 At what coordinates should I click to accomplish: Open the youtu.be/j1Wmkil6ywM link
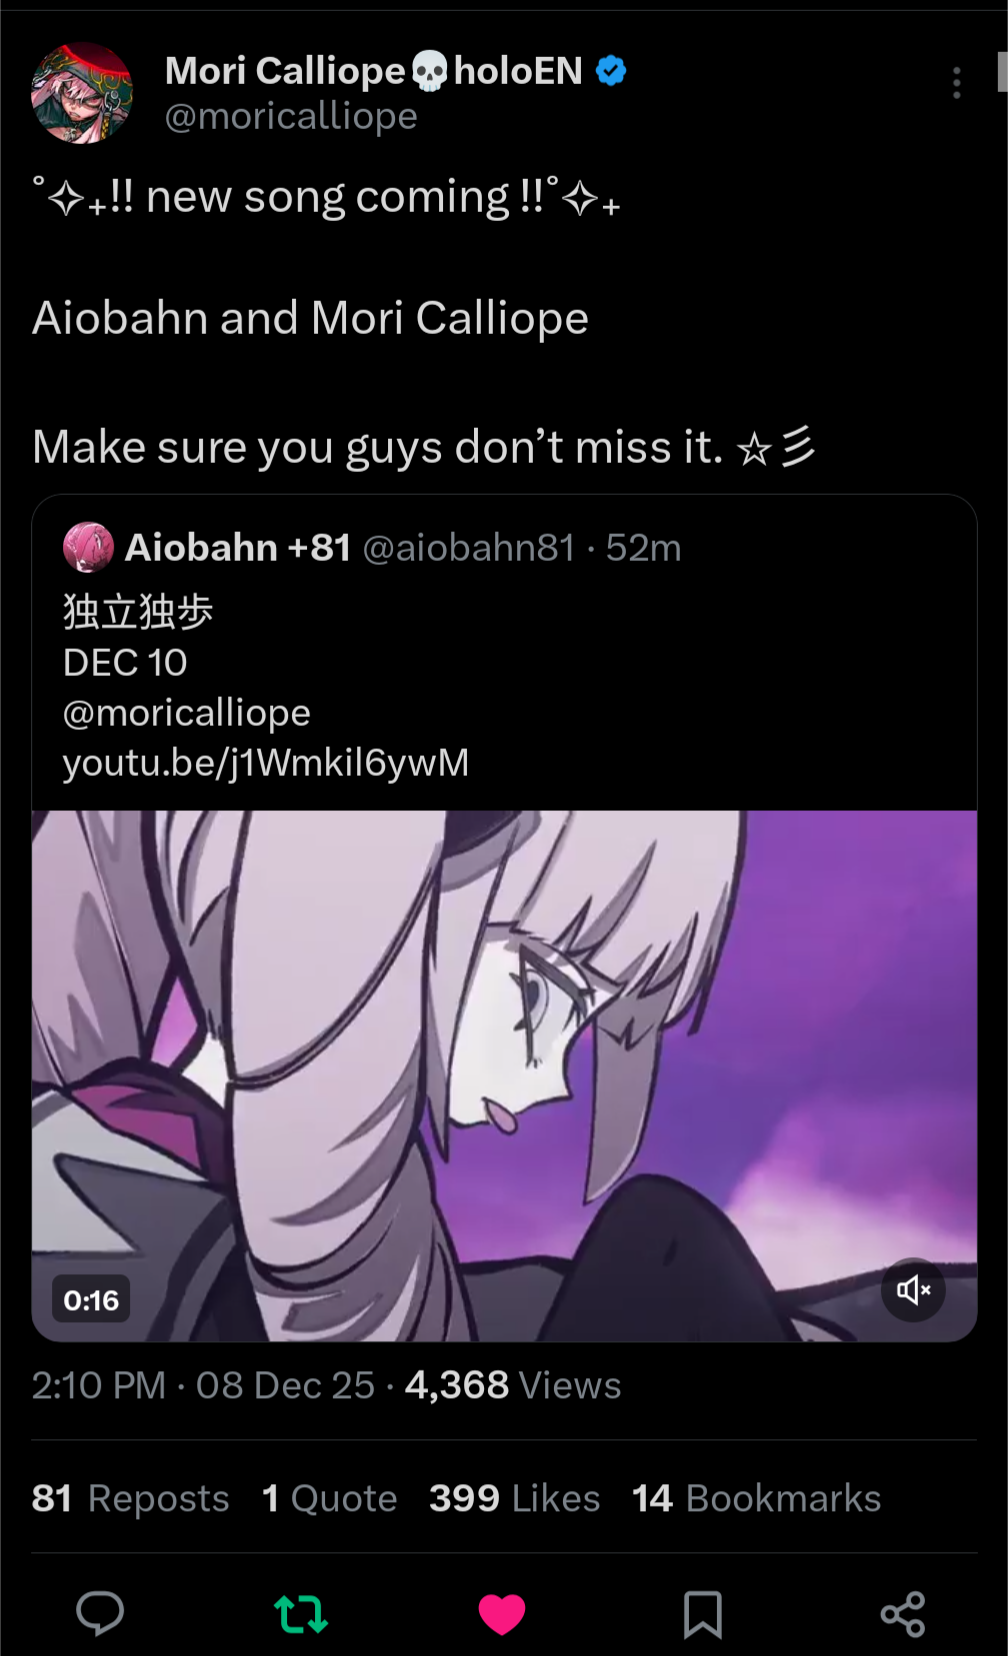coord(266,763)
